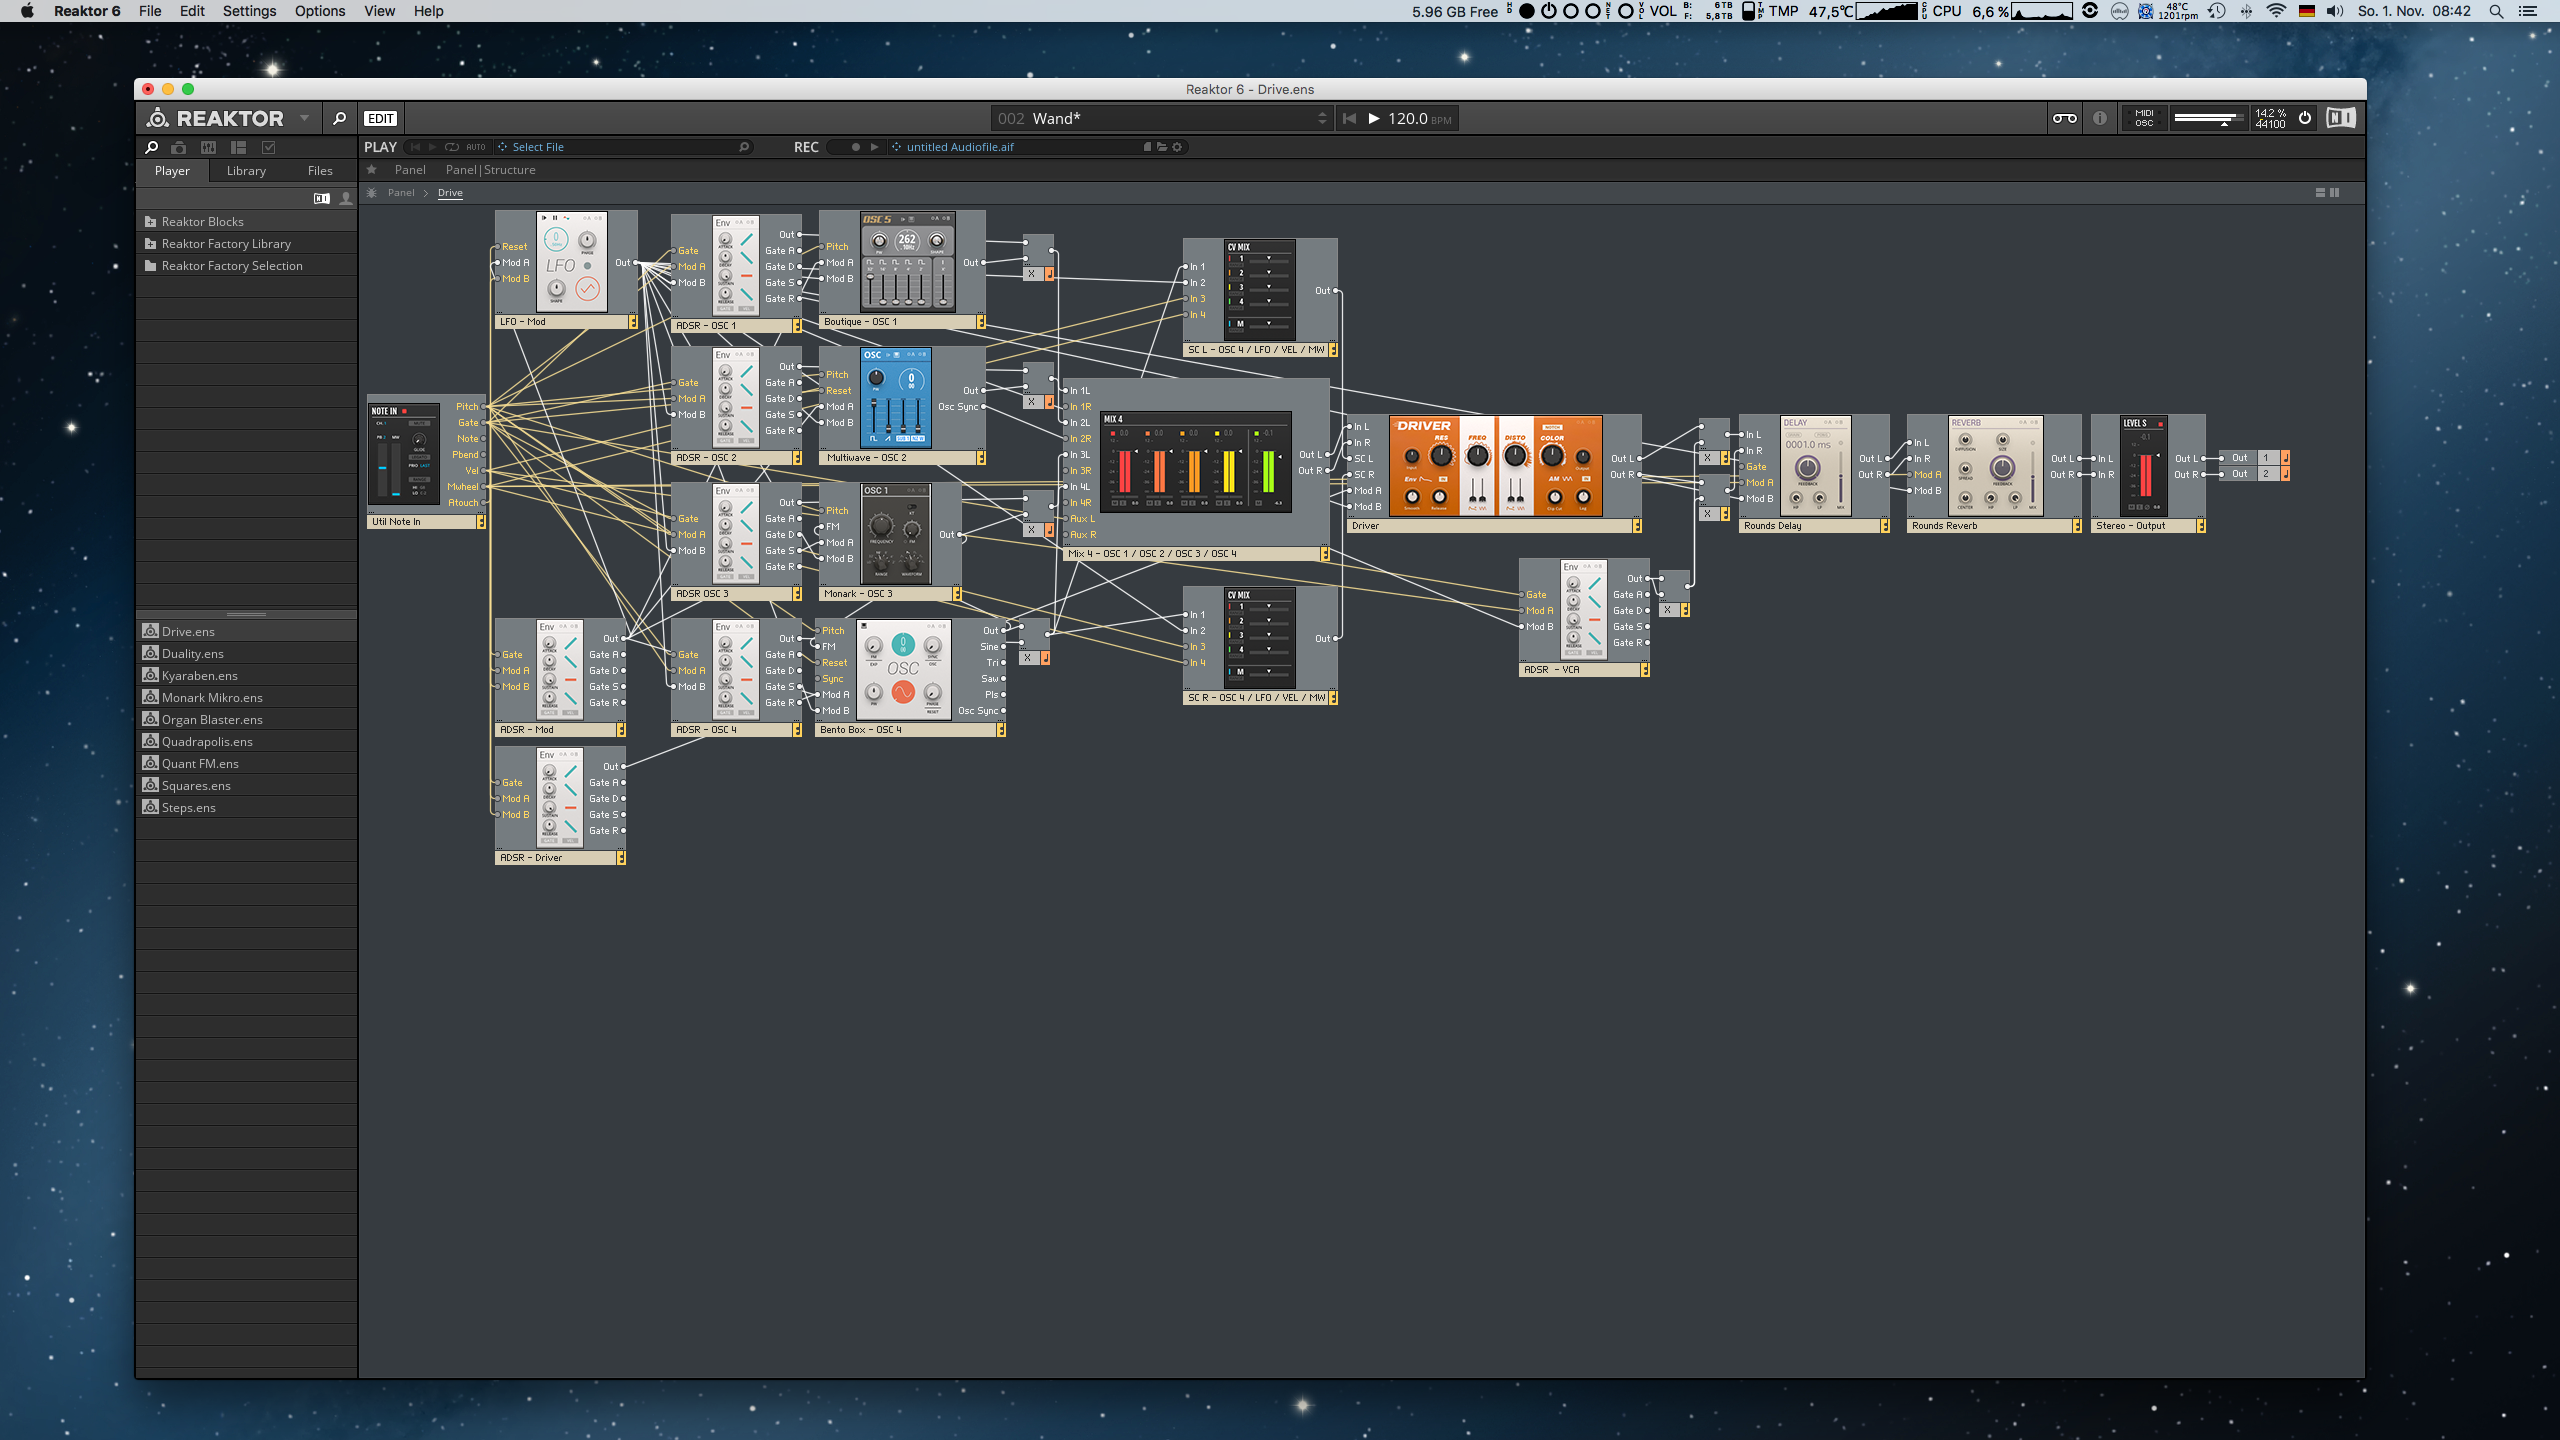Click the macOS Spotlight search icon
The image size is (2560, 1440).
(2496, 11)
